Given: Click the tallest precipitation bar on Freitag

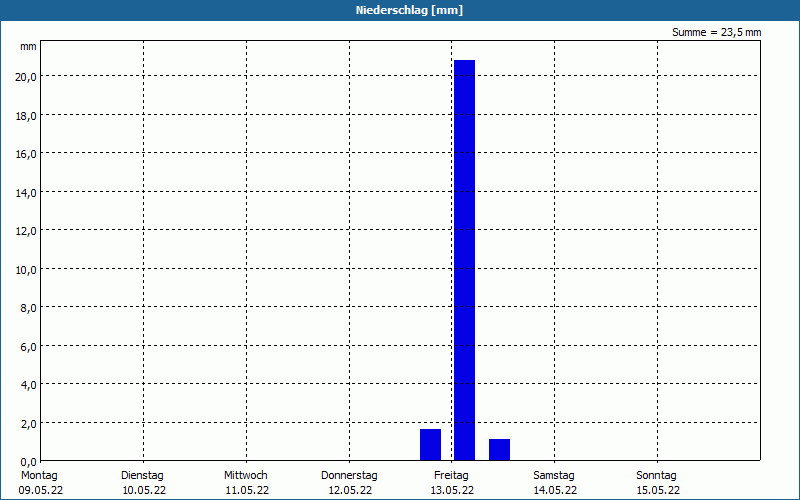Looking at the screenshot, I should tap(464, 260).
